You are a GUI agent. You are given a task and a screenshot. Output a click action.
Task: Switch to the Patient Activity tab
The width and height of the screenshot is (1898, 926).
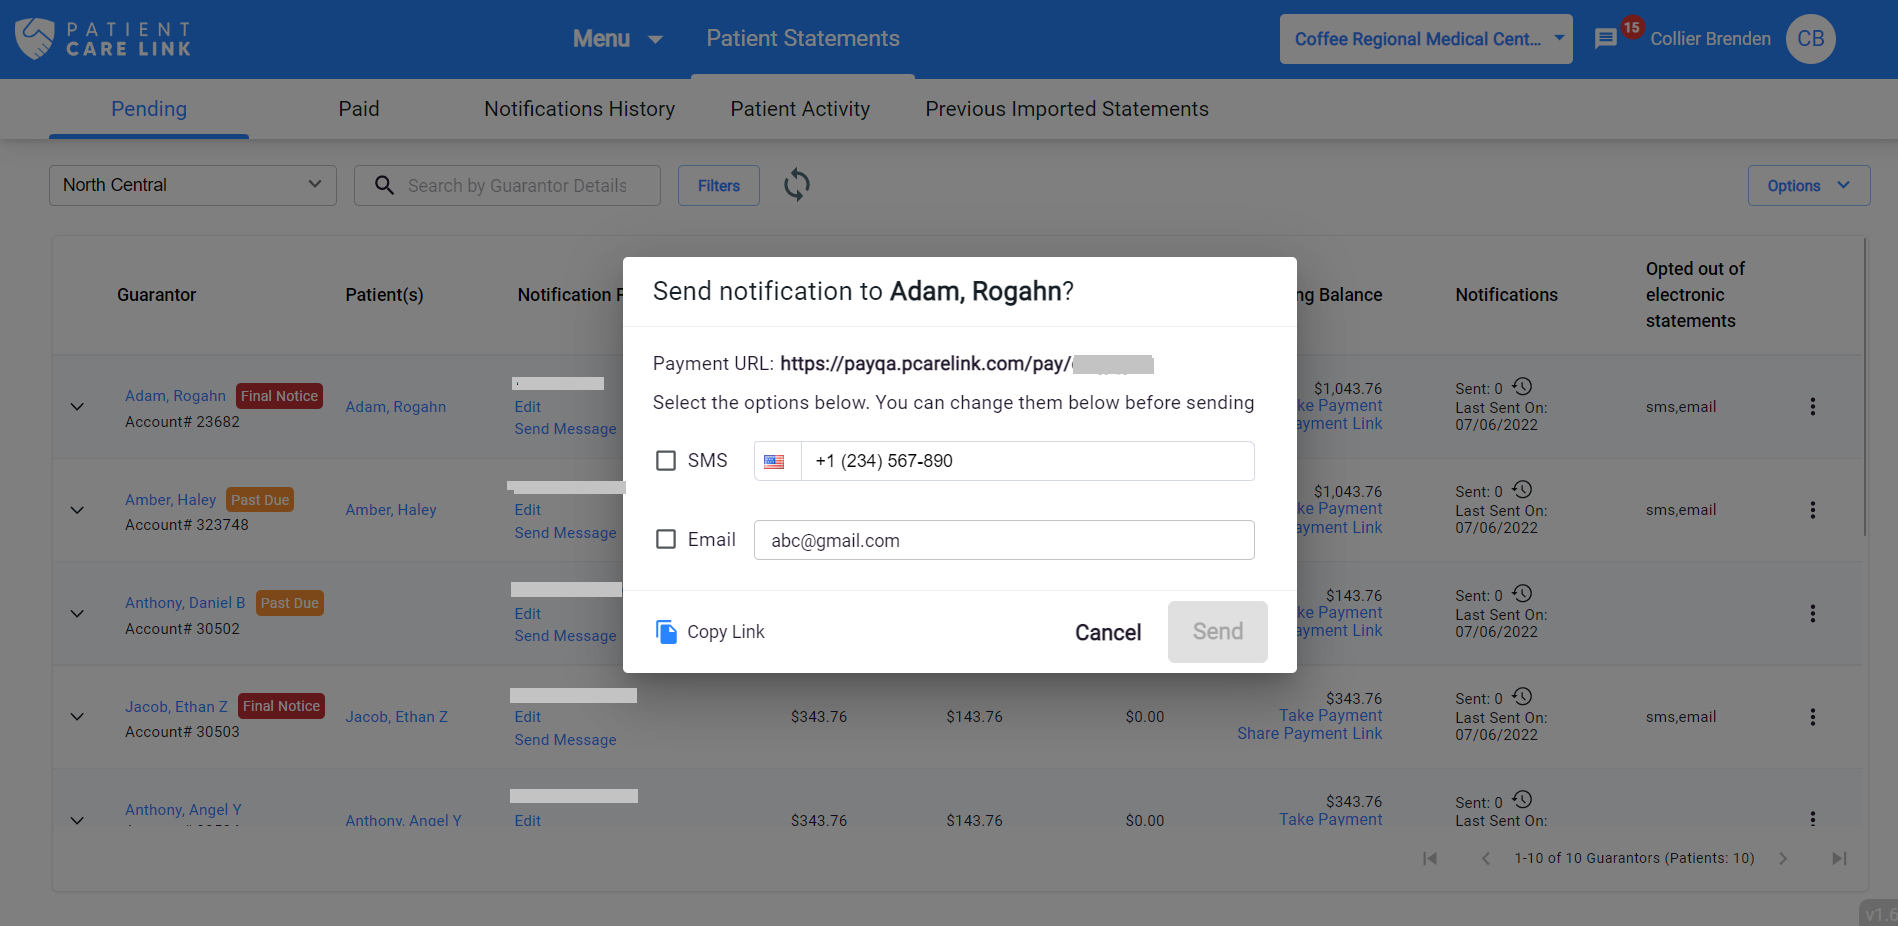(800, 109)
